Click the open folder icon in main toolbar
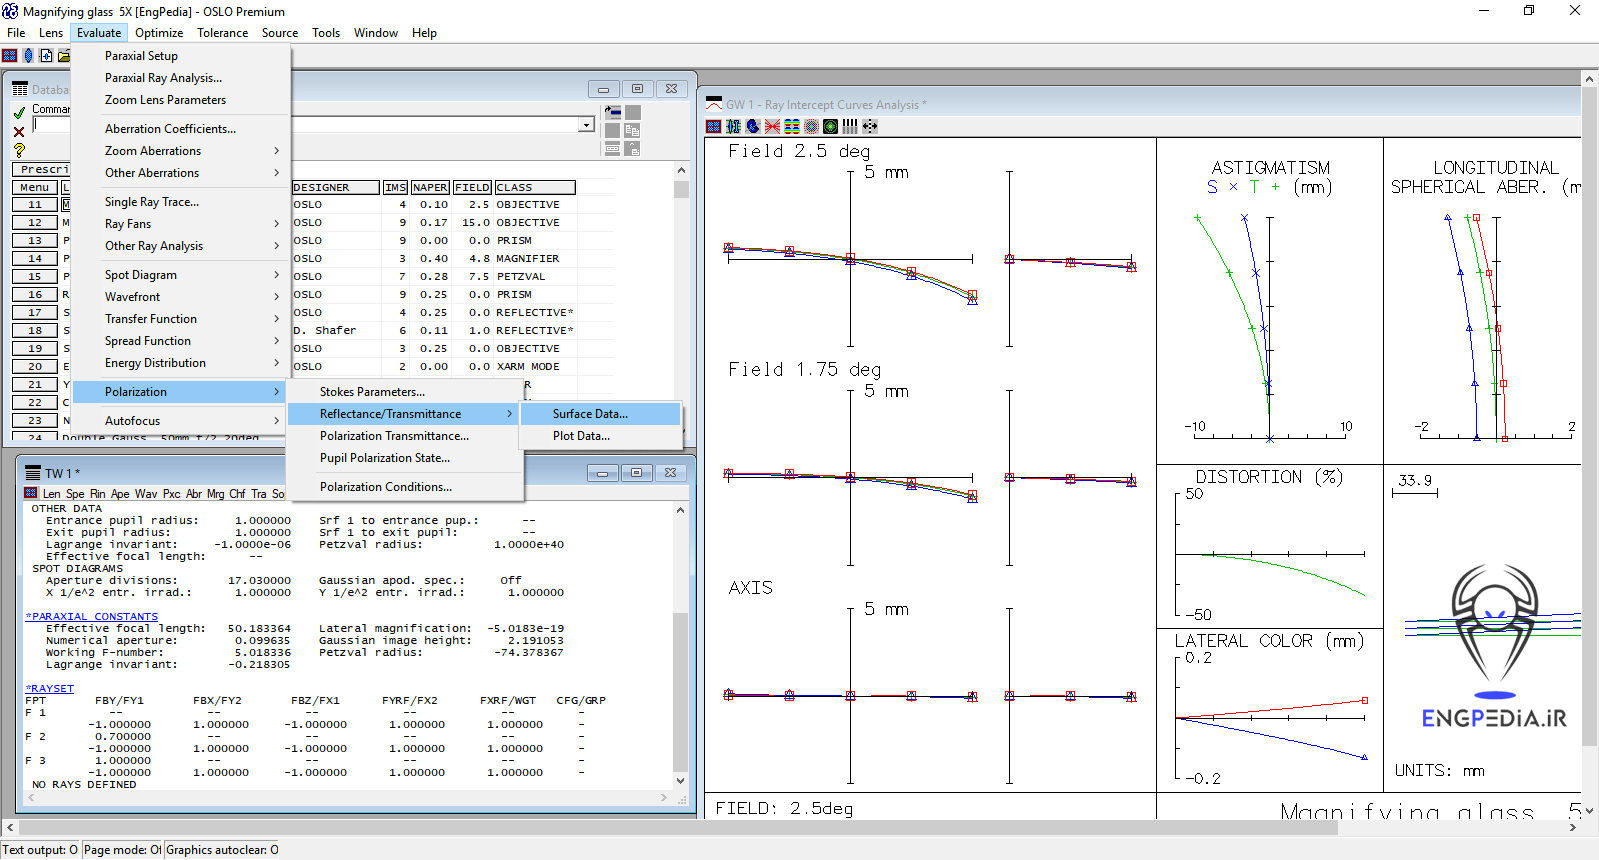1599x860 pixels. pyautogui.click(x=64, y=56)
